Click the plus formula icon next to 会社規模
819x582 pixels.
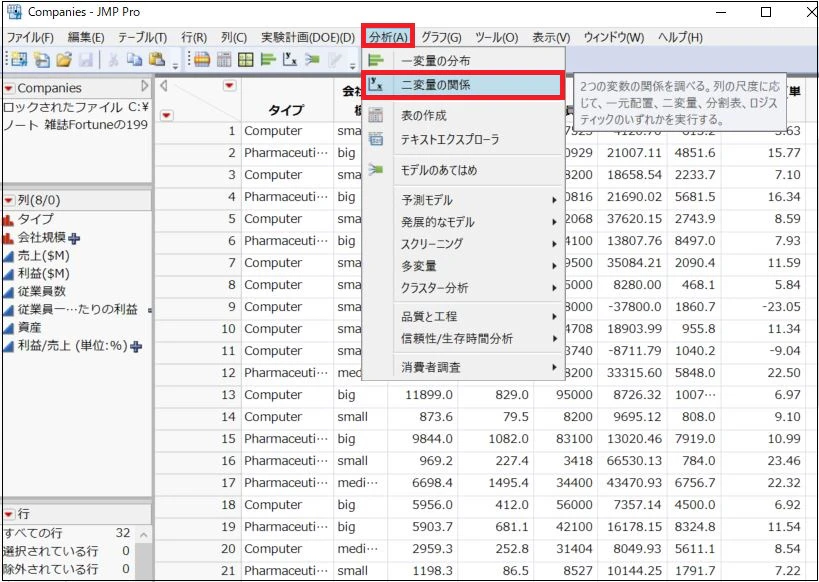[x=74, y=239]
